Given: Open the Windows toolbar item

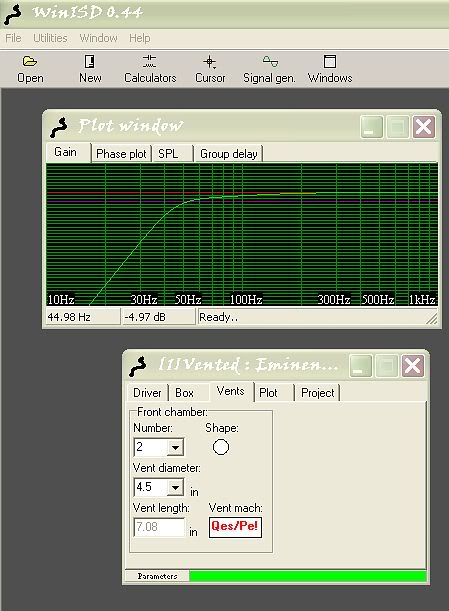Looking at the screenshot, I should (x=330, y=62).
